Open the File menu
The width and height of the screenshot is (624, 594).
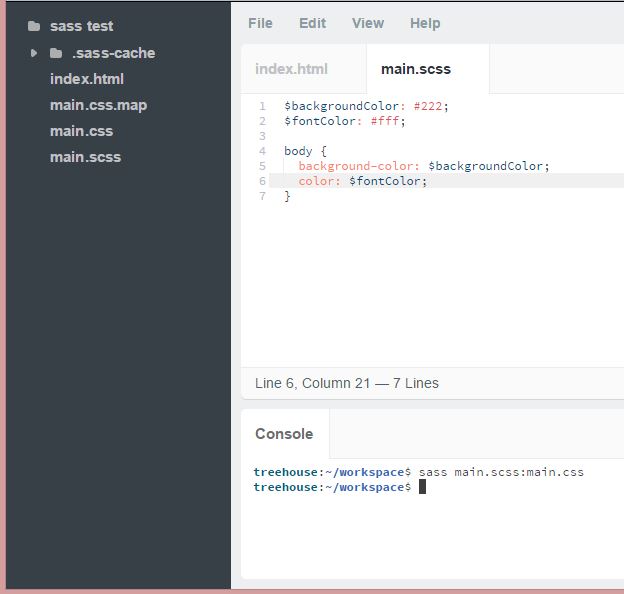point(260,23)
